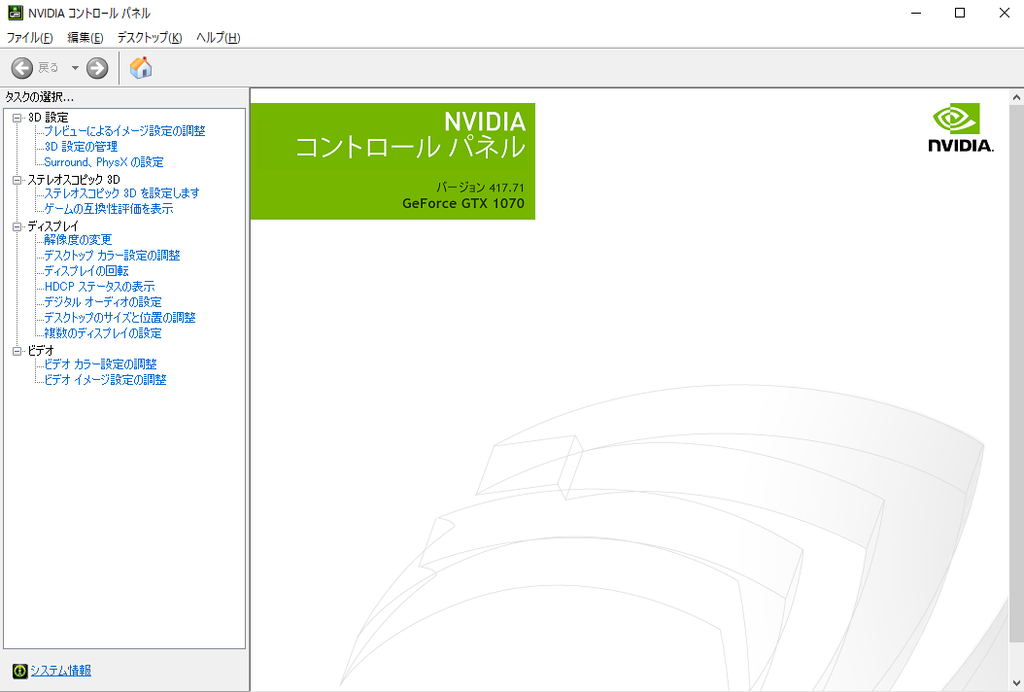Click the GeForce GTX 1070 text
Screen dimensions: 1024x692
point(463,204)
